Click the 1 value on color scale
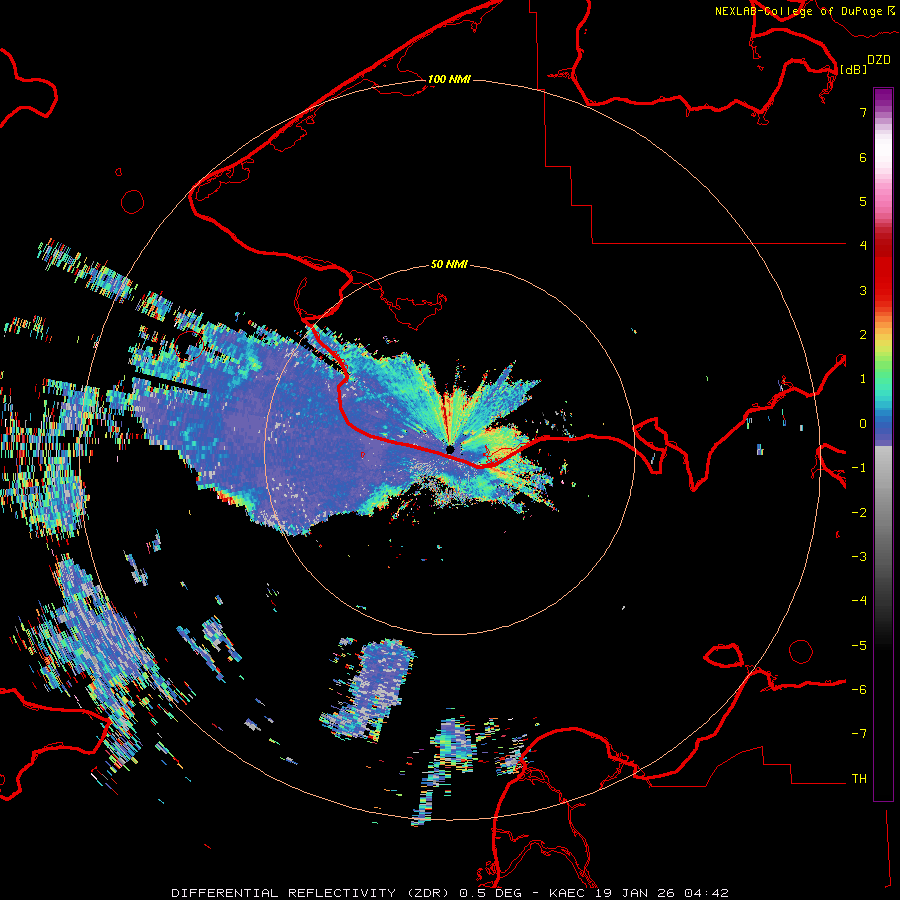 pyautogui.click(x=863, y=379)
